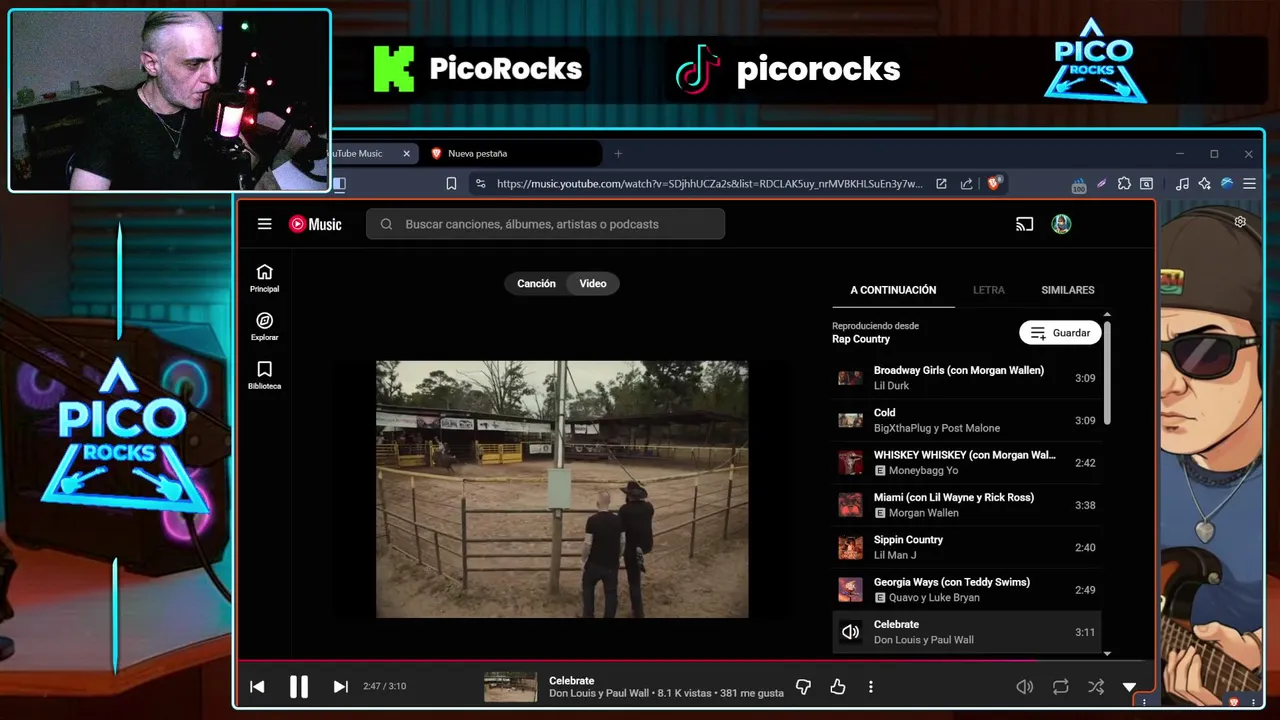Click the Moneybagg Yo artist link
The image size is (1280, 720).
923,470
